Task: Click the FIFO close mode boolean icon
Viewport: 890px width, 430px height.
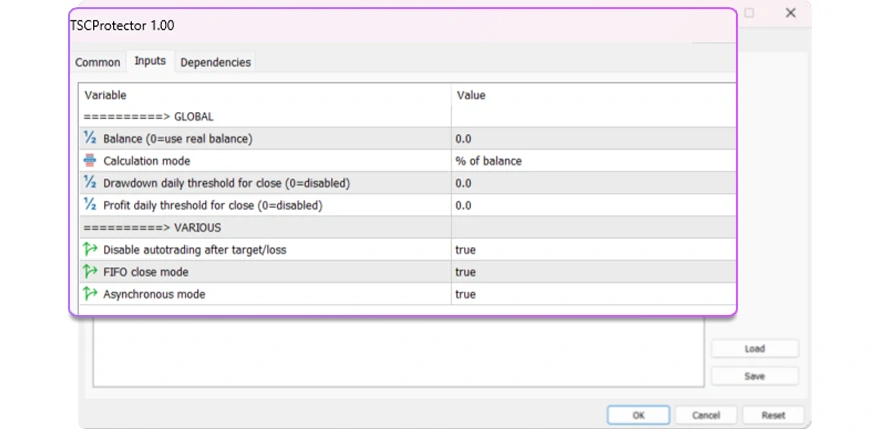Action: [90, 271]
